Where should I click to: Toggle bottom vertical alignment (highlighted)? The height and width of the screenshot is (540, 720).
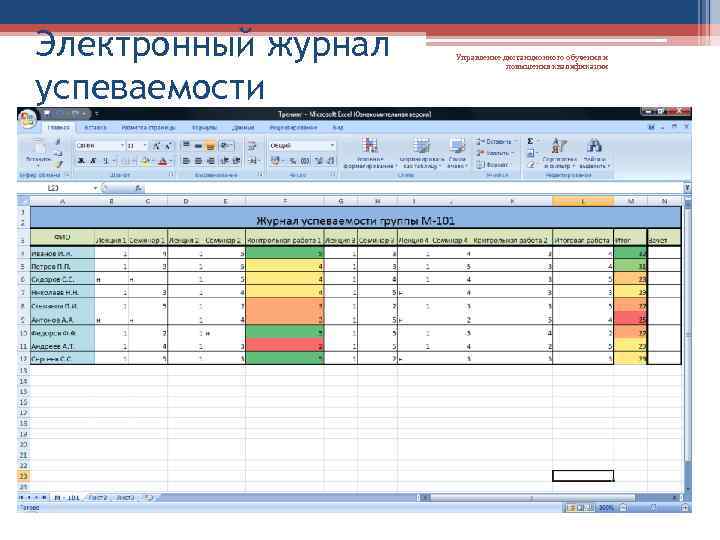210,146
